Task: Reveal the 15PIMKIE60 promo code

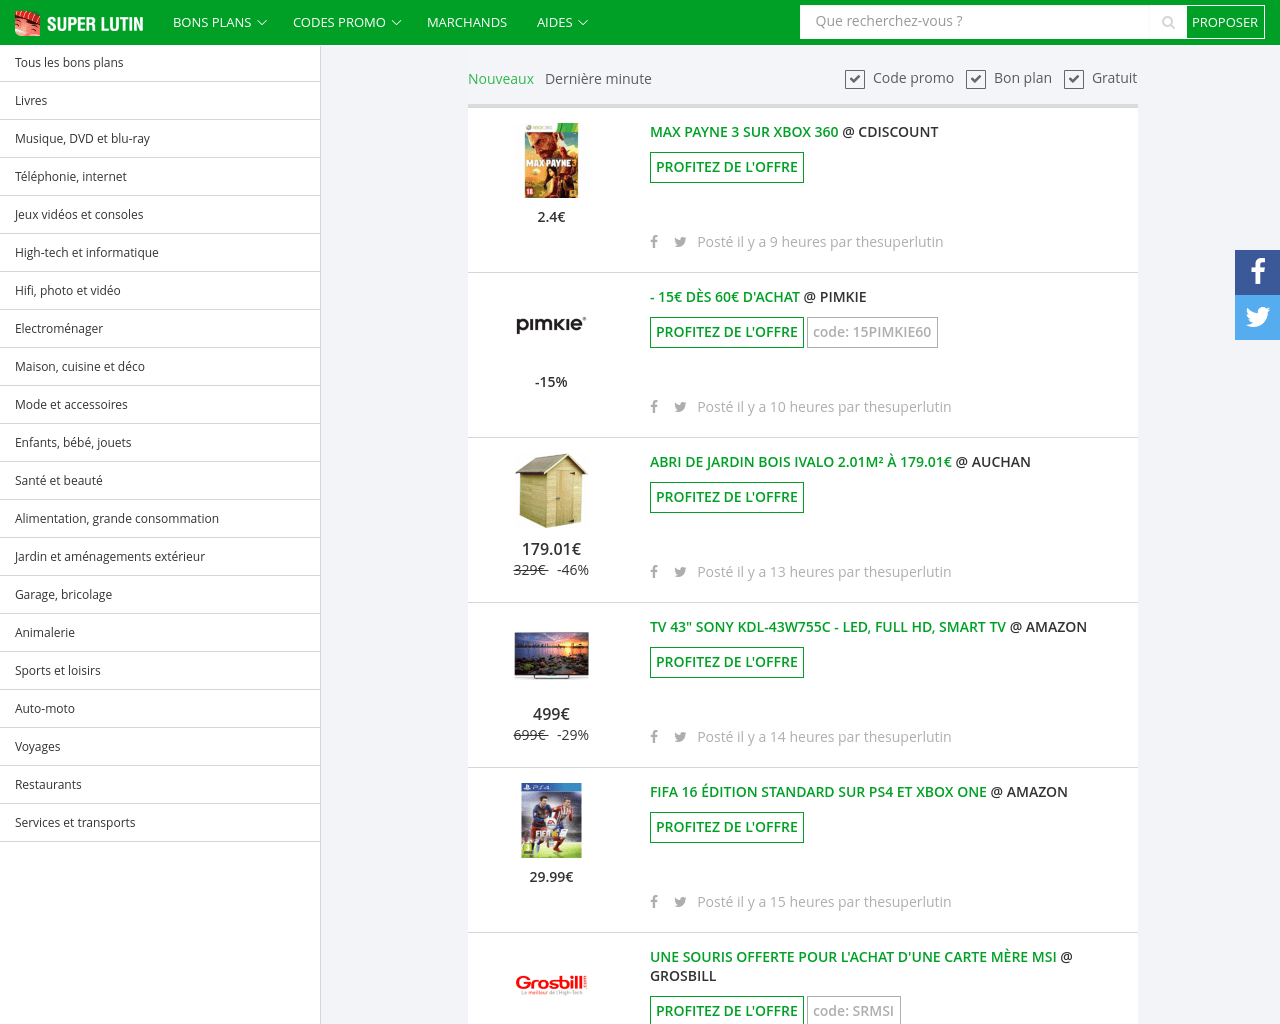Action: coord(872,332)
